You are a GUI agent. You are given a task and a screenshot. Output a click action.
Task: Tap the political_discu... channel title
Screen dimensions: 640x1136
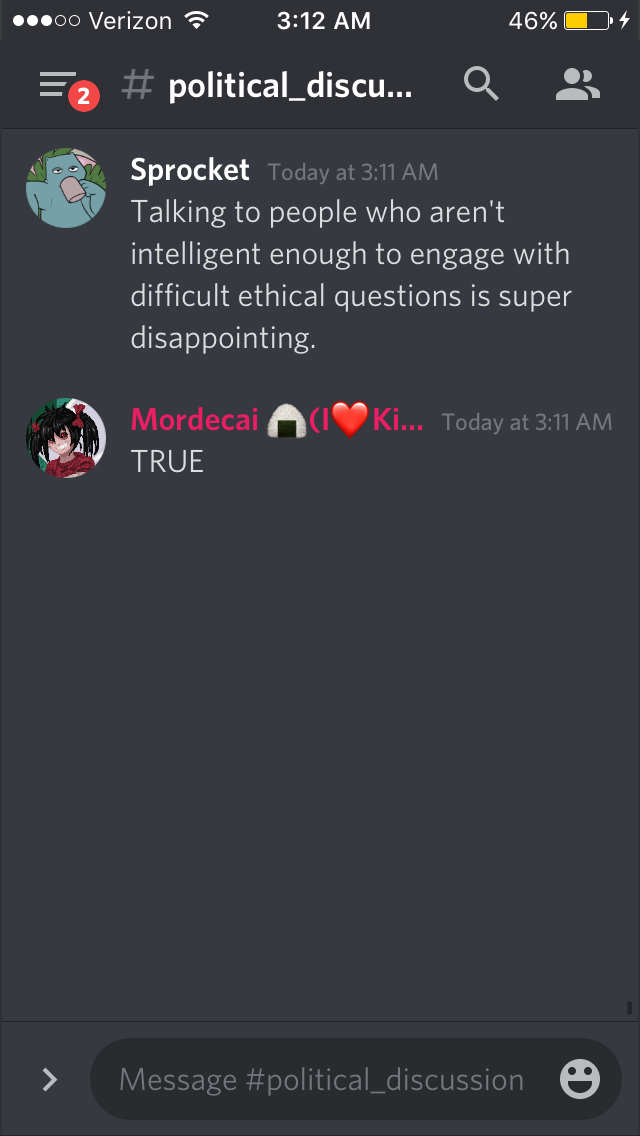coord(291,86)
